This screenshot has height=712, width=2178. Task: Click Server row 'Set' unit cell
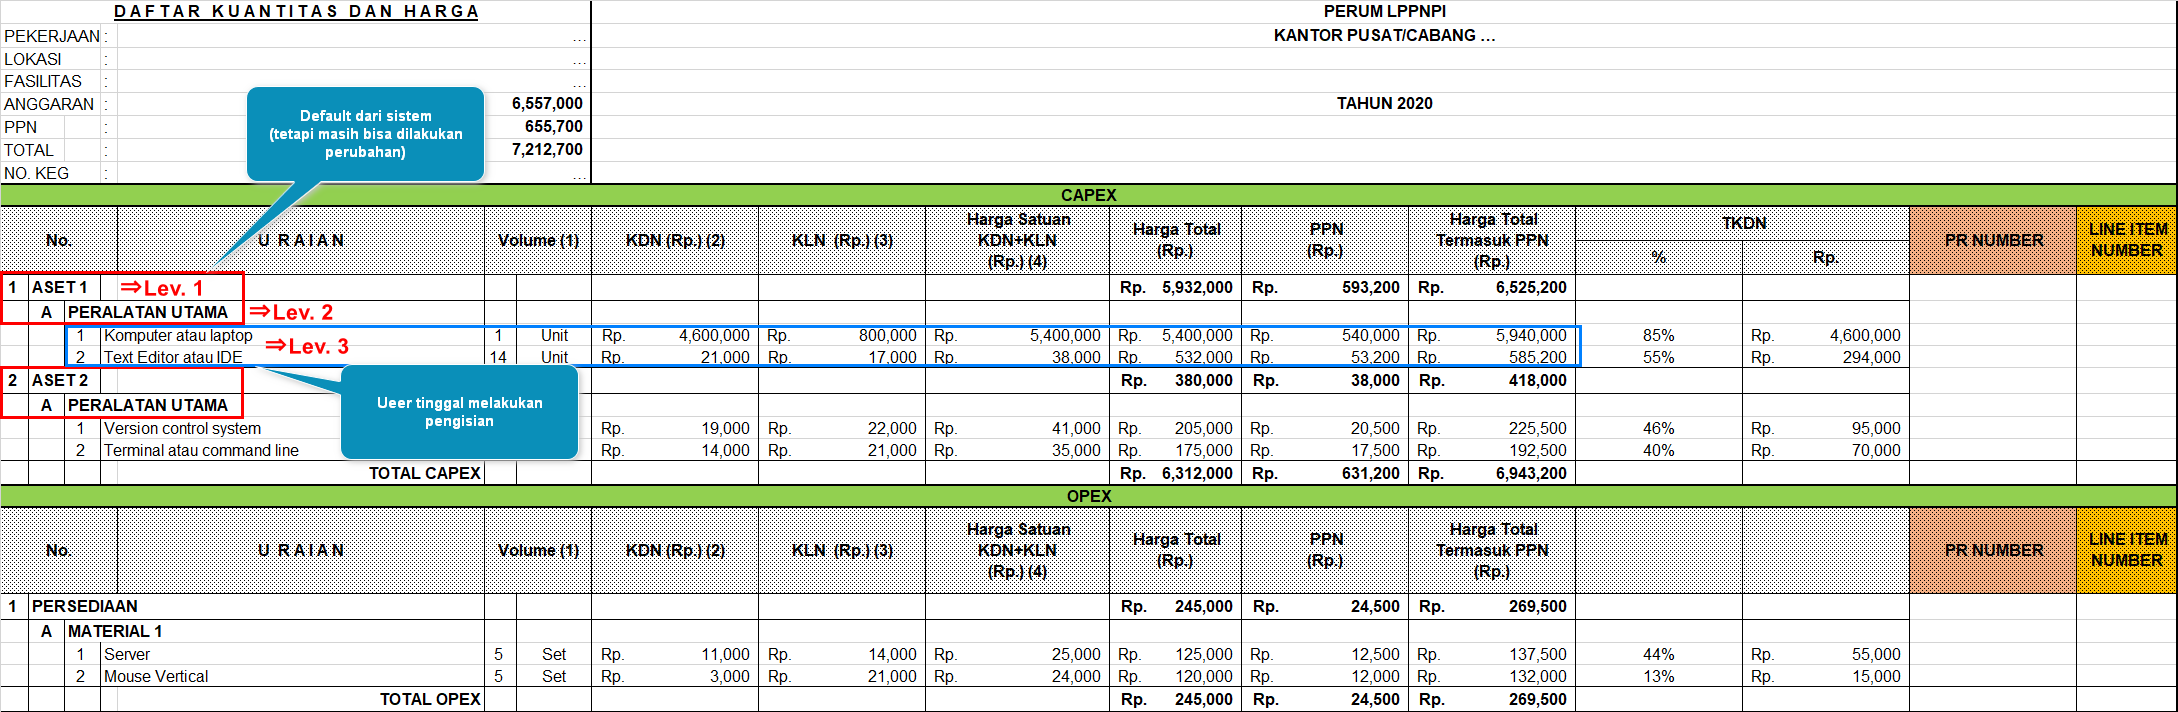554,654
